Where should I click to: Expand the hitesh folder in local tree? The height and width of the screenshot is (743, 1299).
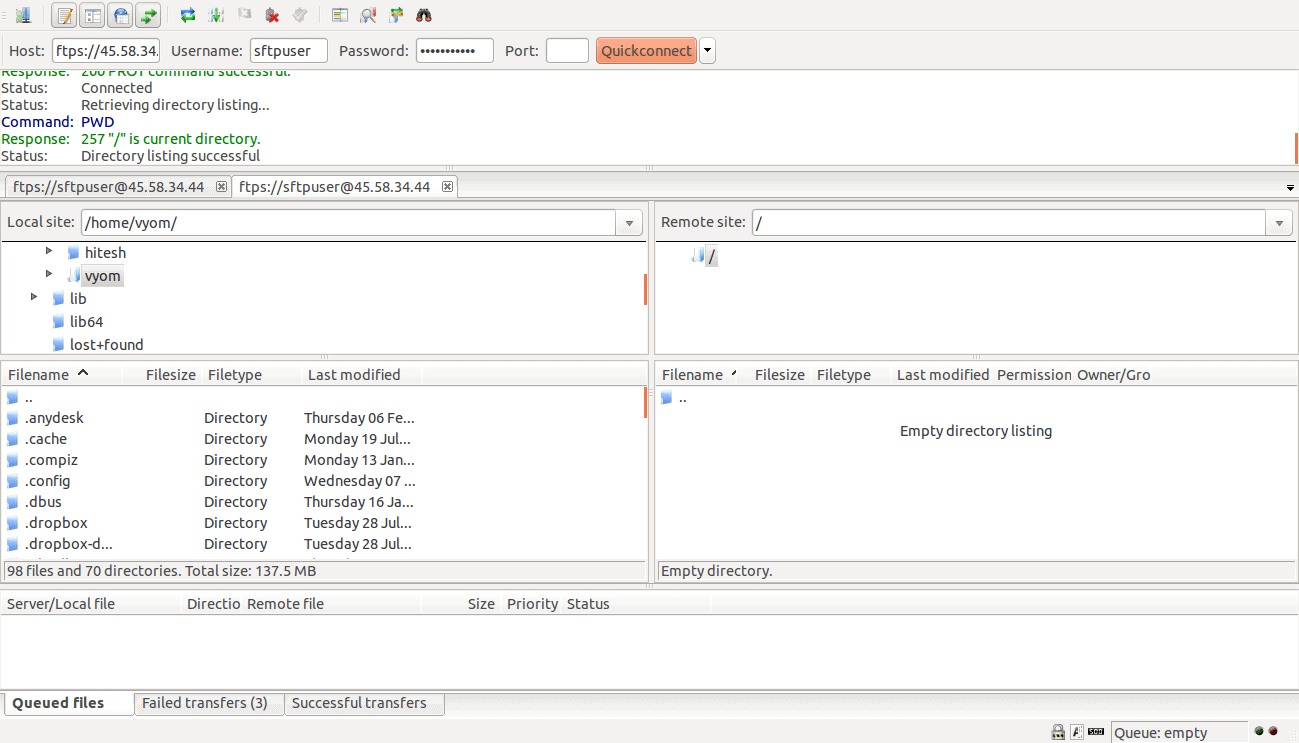(49, 251)
